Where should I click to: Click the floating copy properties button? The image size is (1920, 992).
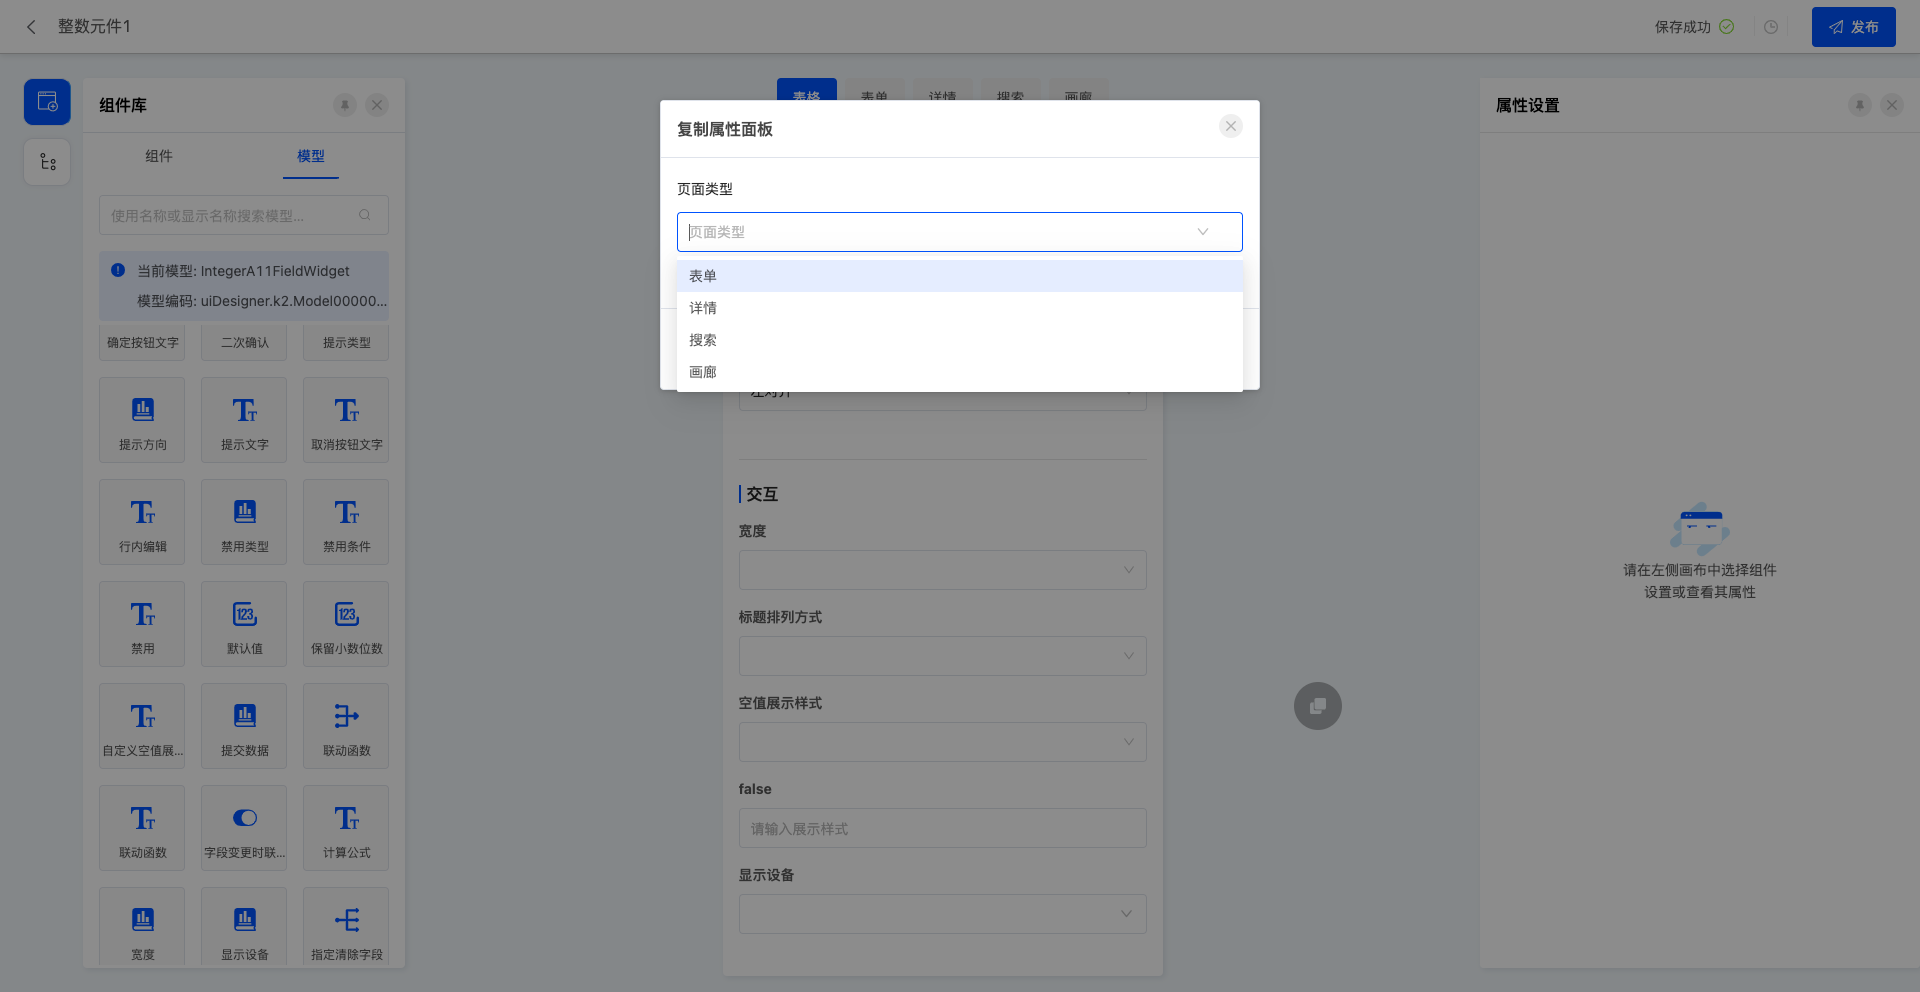pyautogui.click(x=1317, y=706)
